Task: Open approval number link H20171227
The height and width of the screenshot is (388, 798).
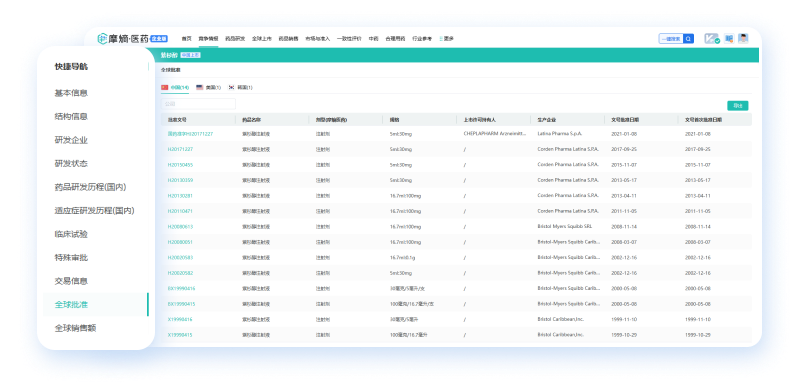Action: (180, 149)
